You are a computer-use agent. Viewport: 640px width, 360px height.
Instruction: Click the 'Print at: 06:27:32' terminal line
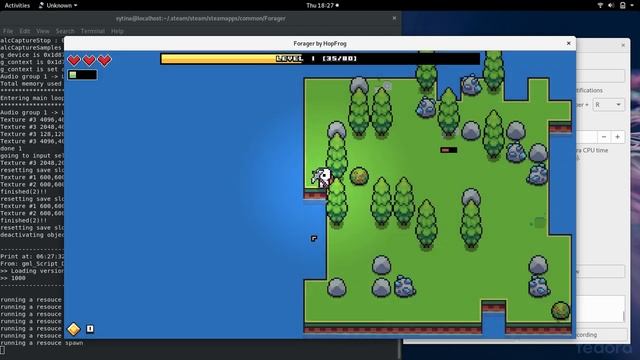32,256
